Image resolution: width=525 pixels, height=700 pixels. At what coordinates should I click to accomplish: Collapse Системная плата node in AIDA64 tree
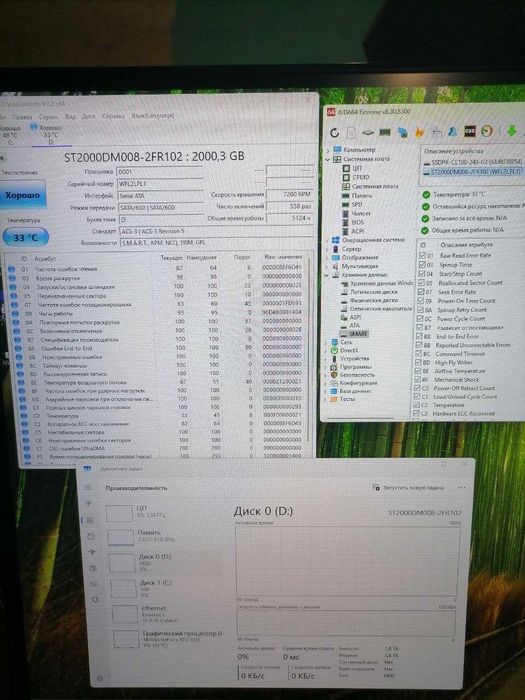coord(329,159)
